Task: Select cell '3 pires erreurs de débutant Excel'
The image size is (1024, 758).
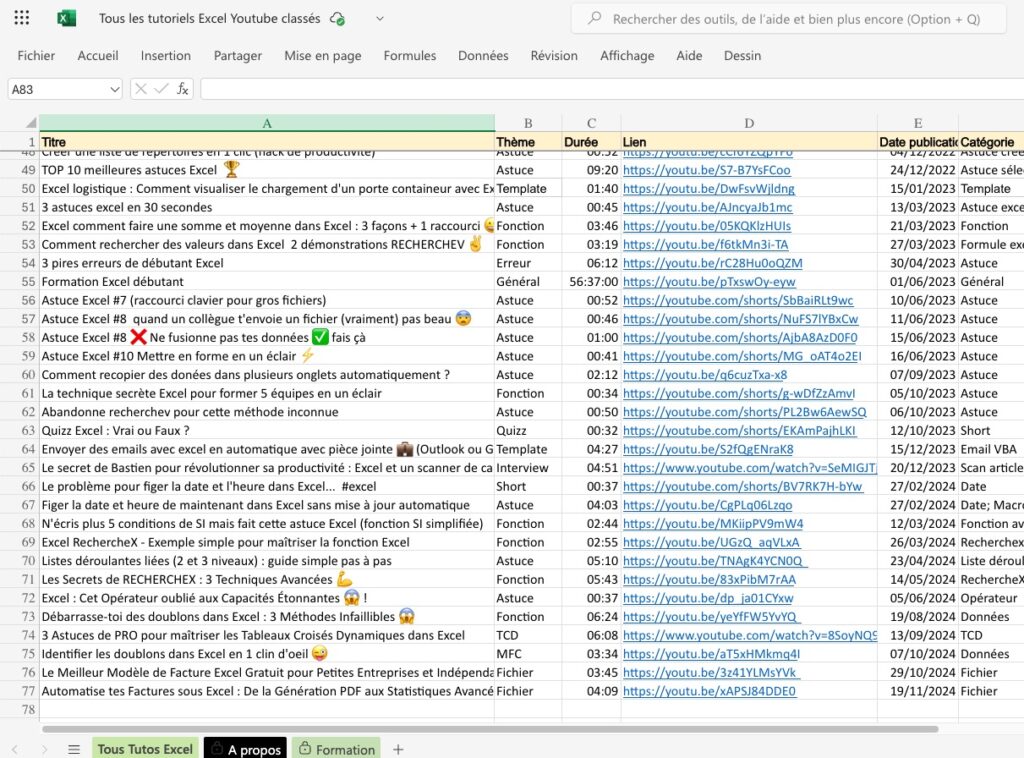Action: tap(266, 263)
